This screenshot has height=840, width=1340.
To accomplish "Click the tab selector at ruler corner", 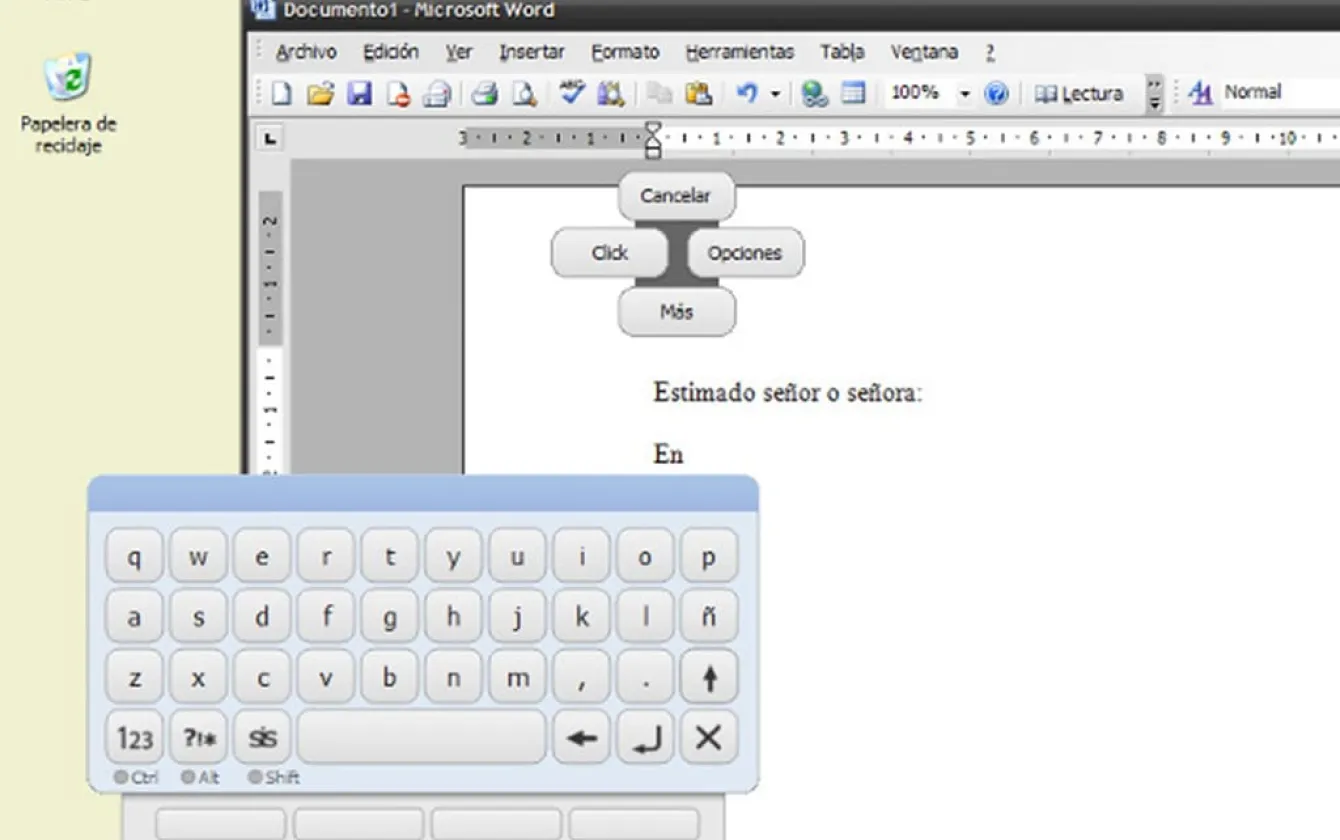I will 269,139.
